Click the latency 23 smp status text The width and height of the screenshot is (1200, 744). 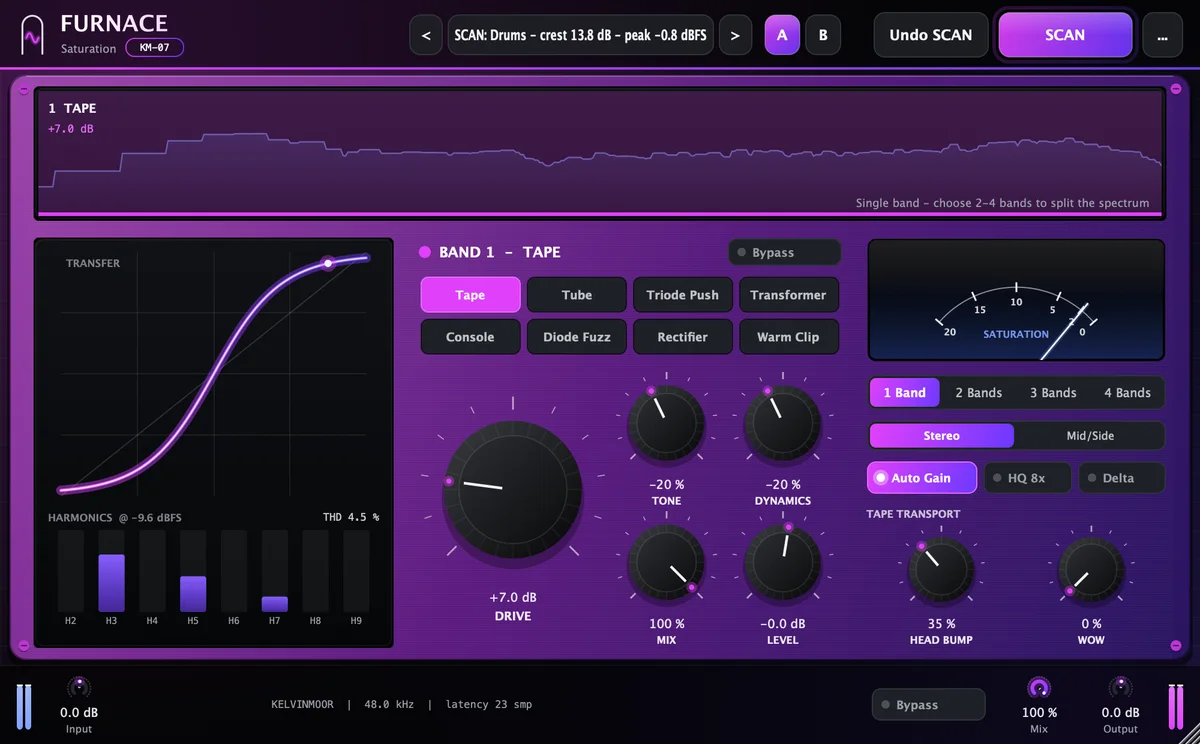pyautogui.click(x=489, y=705)
